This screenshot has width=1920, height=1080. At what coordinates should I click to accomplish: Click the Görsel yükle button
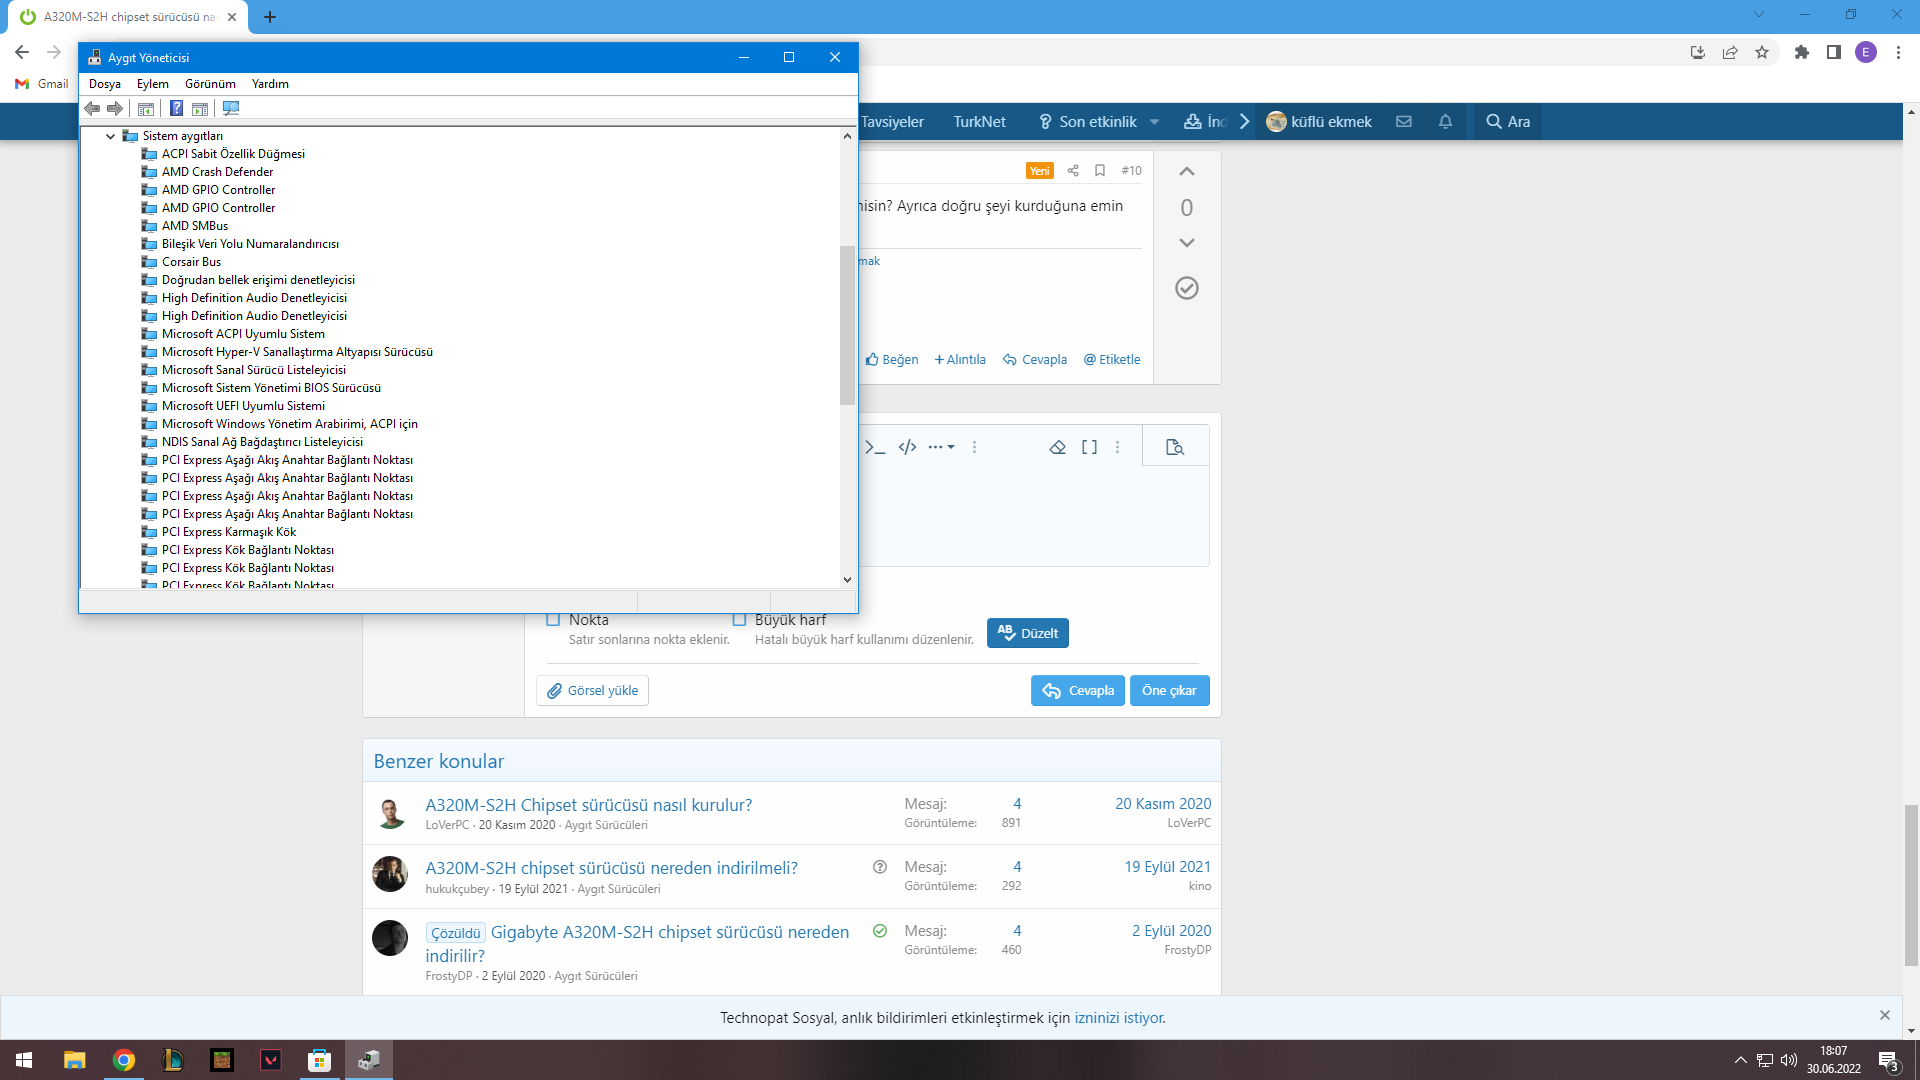[x=592, y=690]
